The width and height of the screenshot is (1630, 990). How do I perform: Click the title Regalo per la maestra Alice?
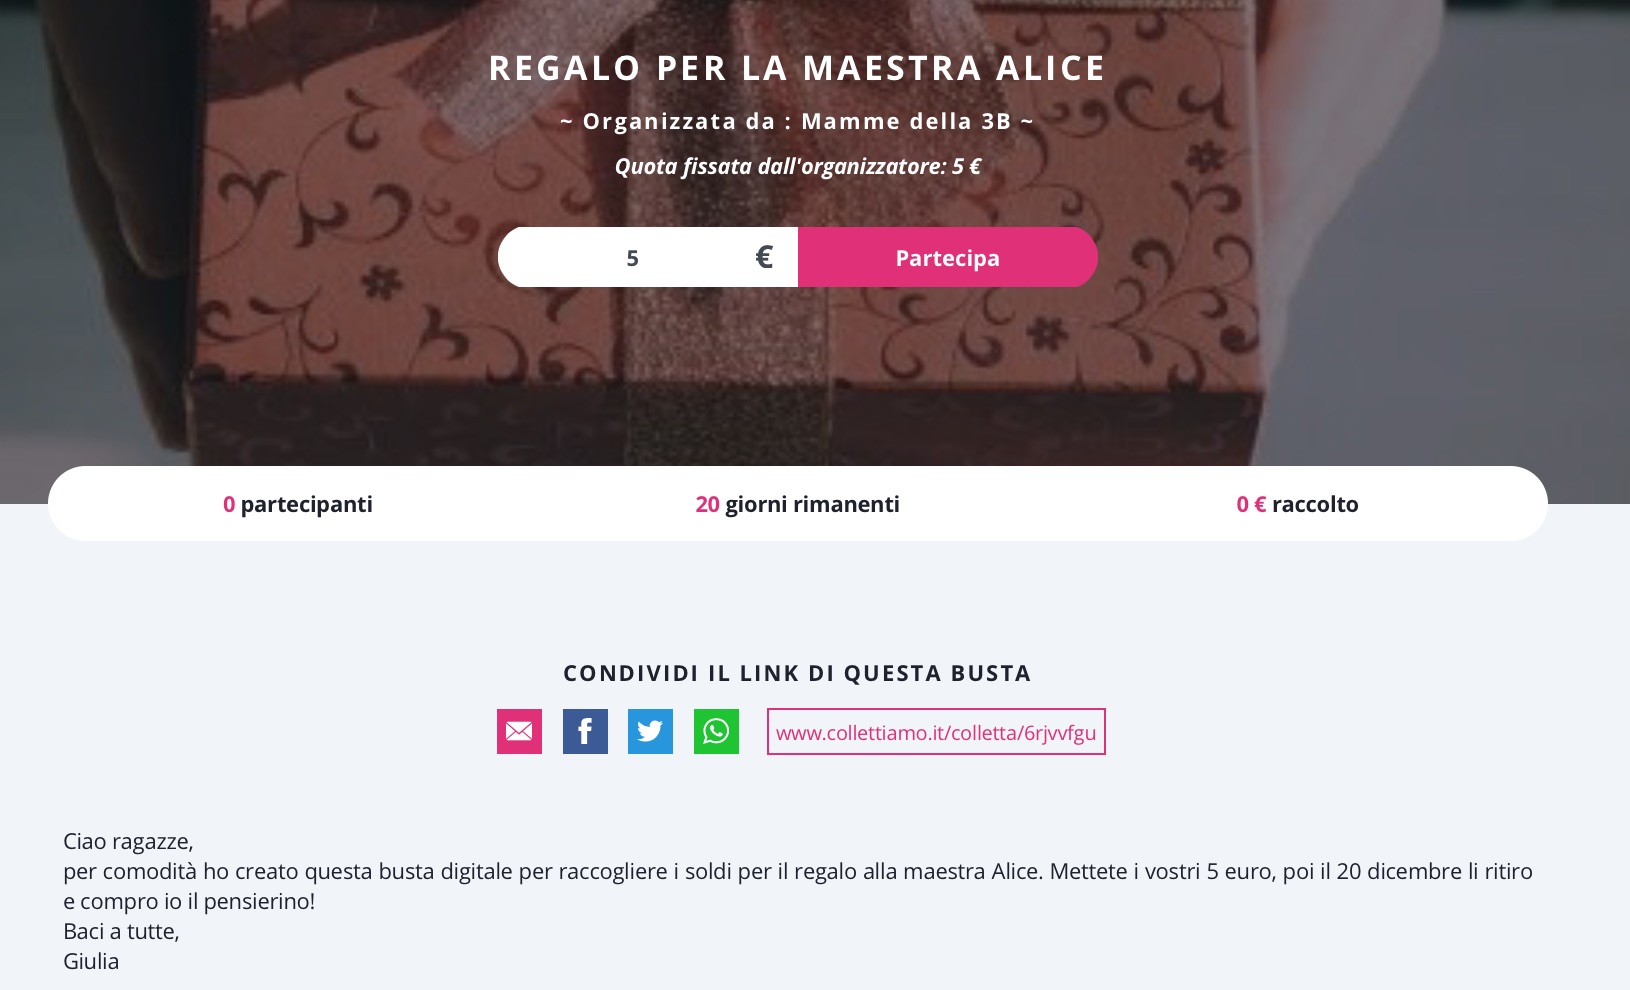tap(797, 67)
